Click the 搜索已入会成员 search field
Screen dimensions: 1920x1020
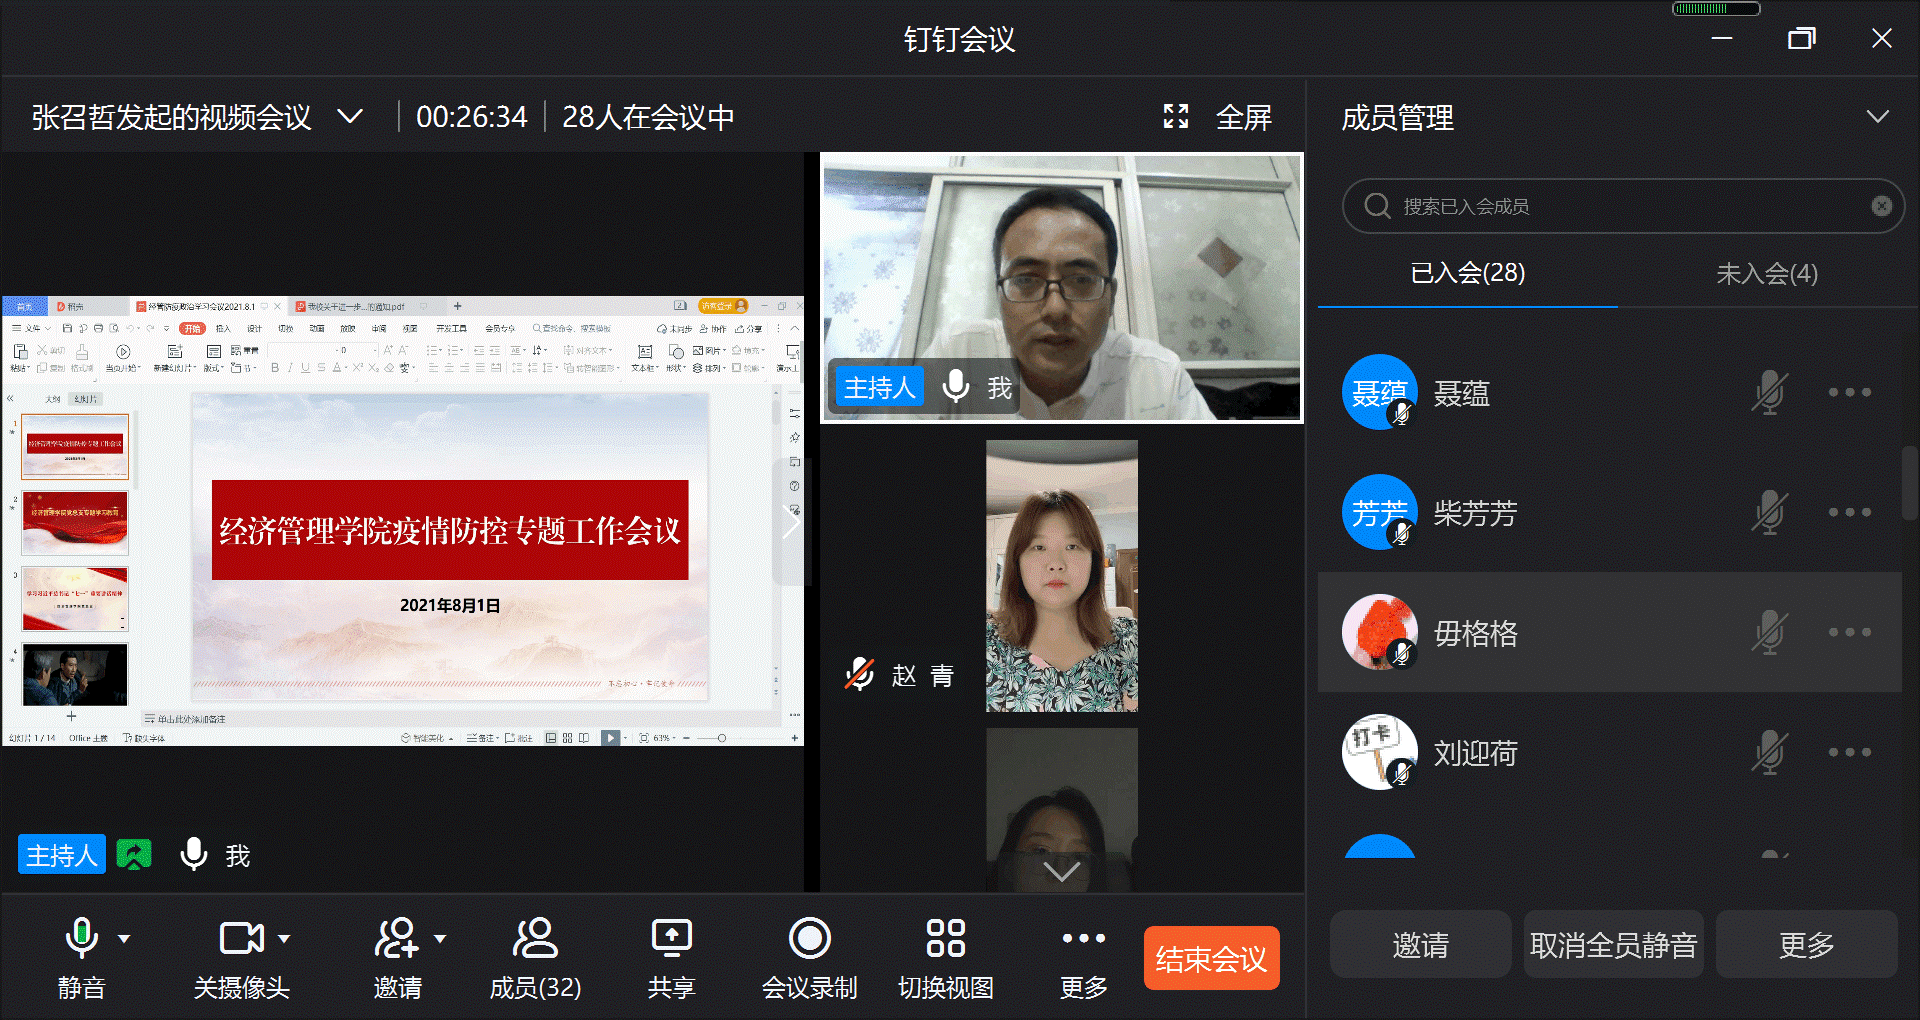[x=1620, y=206]
